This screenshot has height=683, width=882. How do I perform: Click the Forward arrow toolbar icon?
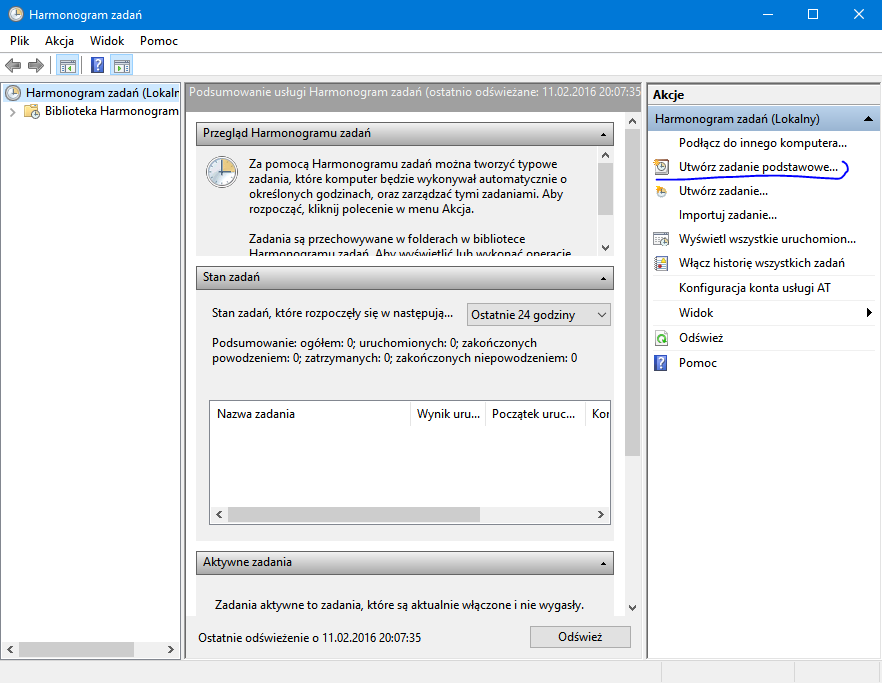click(x=36, y=66)
